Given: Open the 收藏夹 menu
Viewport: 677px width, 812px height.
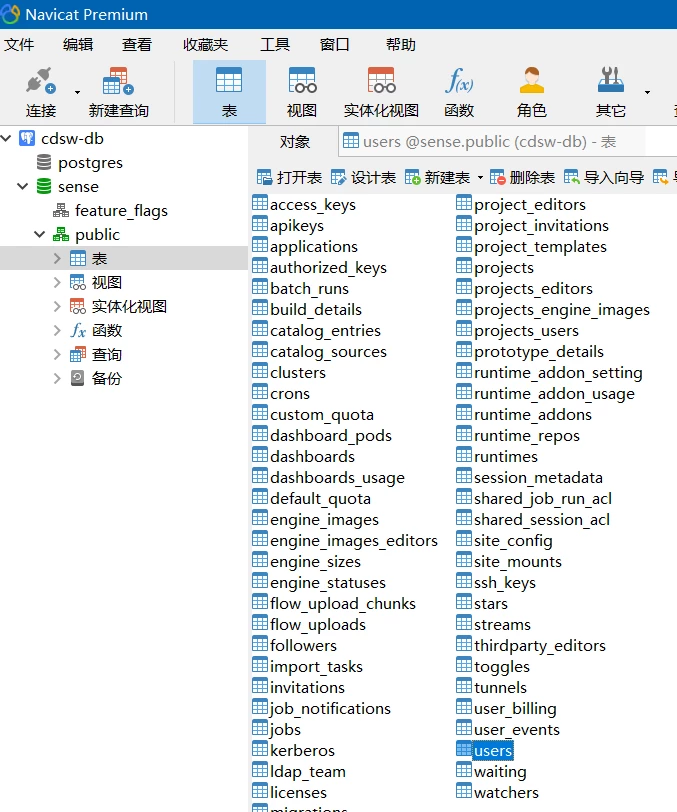Looking at the screenshot, I should [x=206, y=45].
